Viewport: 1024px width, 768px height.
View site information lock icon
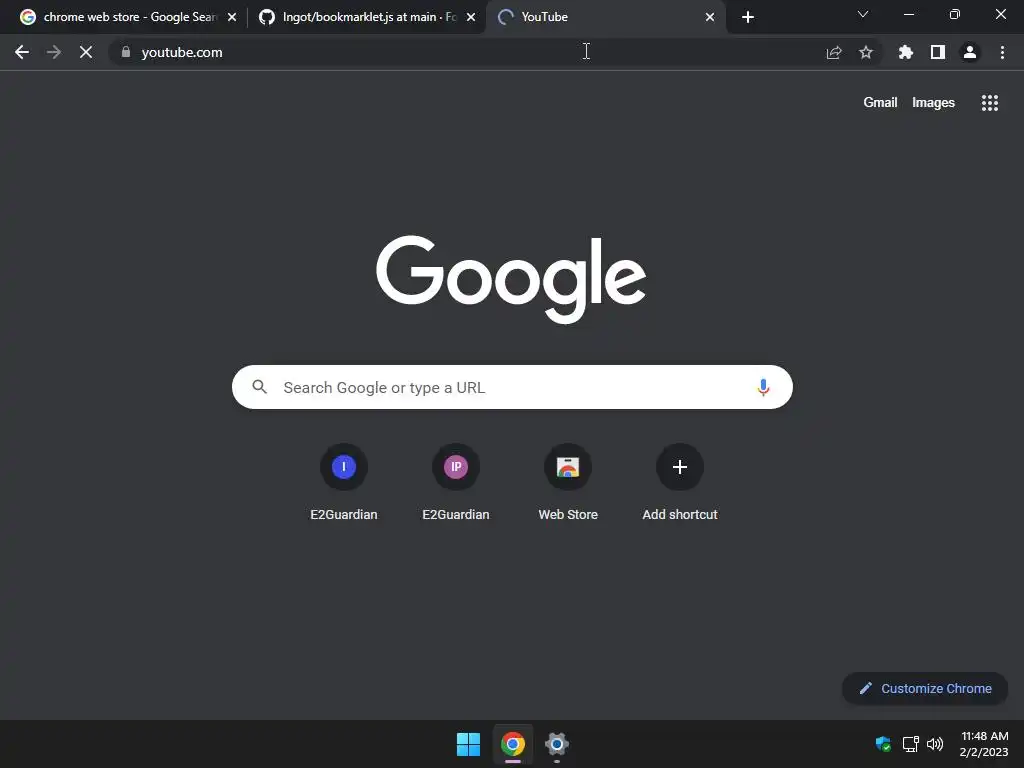(x=126, y=52)
